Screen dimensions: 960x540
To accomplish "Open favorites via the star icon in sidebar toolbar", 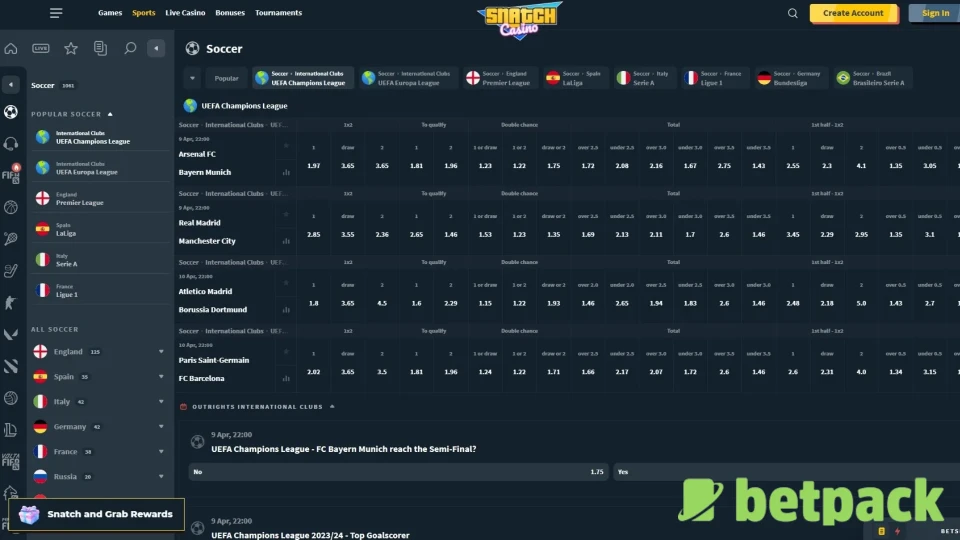I will [x=71, y=48].
